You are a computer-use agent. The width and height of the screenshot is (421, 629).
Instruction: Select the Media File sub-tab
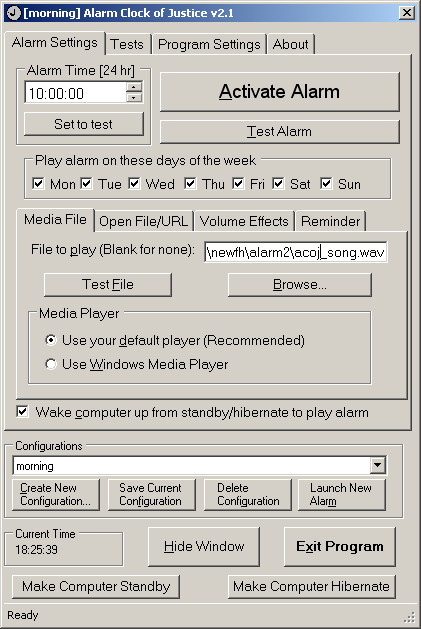[x=55, y=220]
